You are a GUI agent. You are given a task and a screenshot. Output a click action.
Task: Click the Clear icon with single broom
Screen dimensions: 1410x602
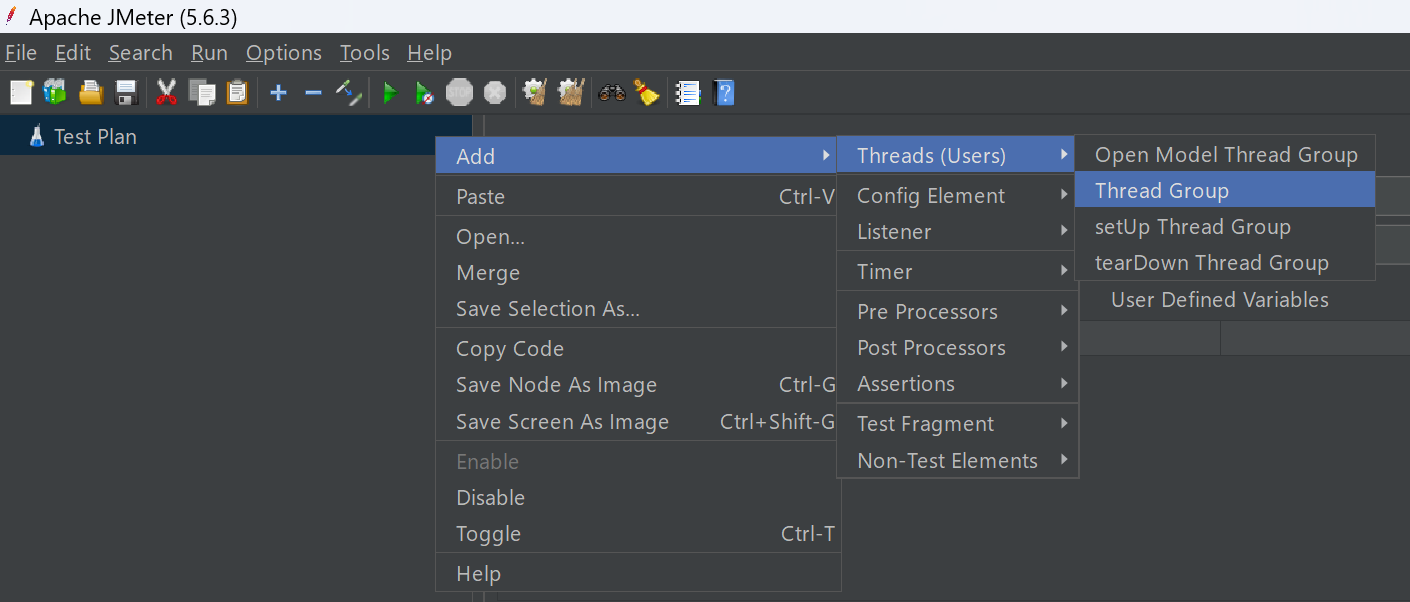click(535, 93)
